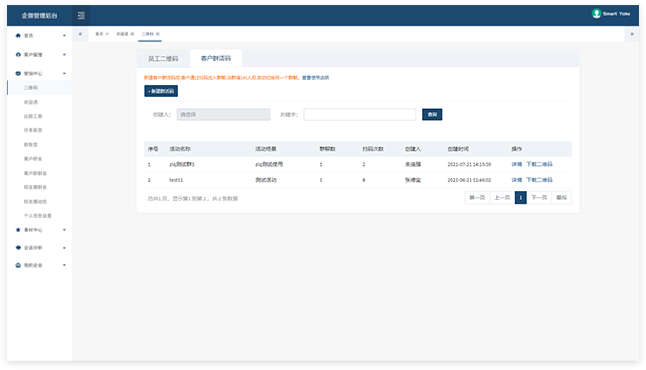Expand the 客户管理 sidebar menu

click(x=40, y=54)
